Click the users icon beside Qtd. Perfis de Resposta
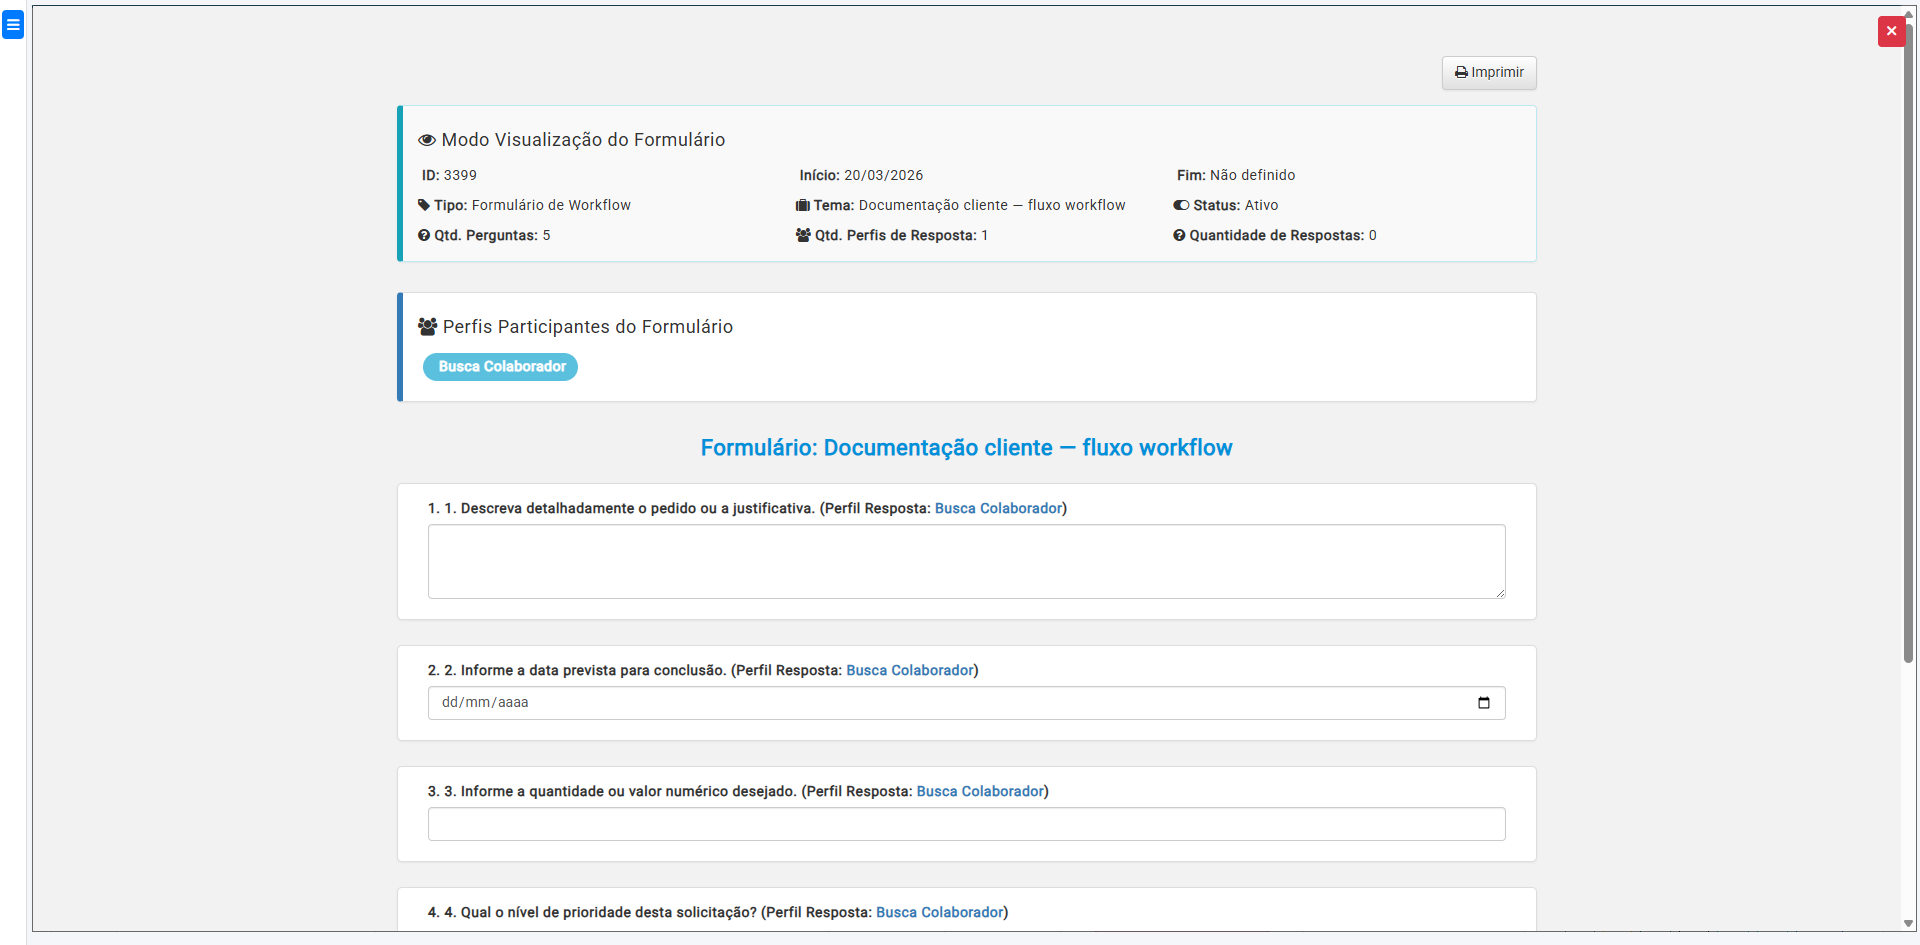 803,236
